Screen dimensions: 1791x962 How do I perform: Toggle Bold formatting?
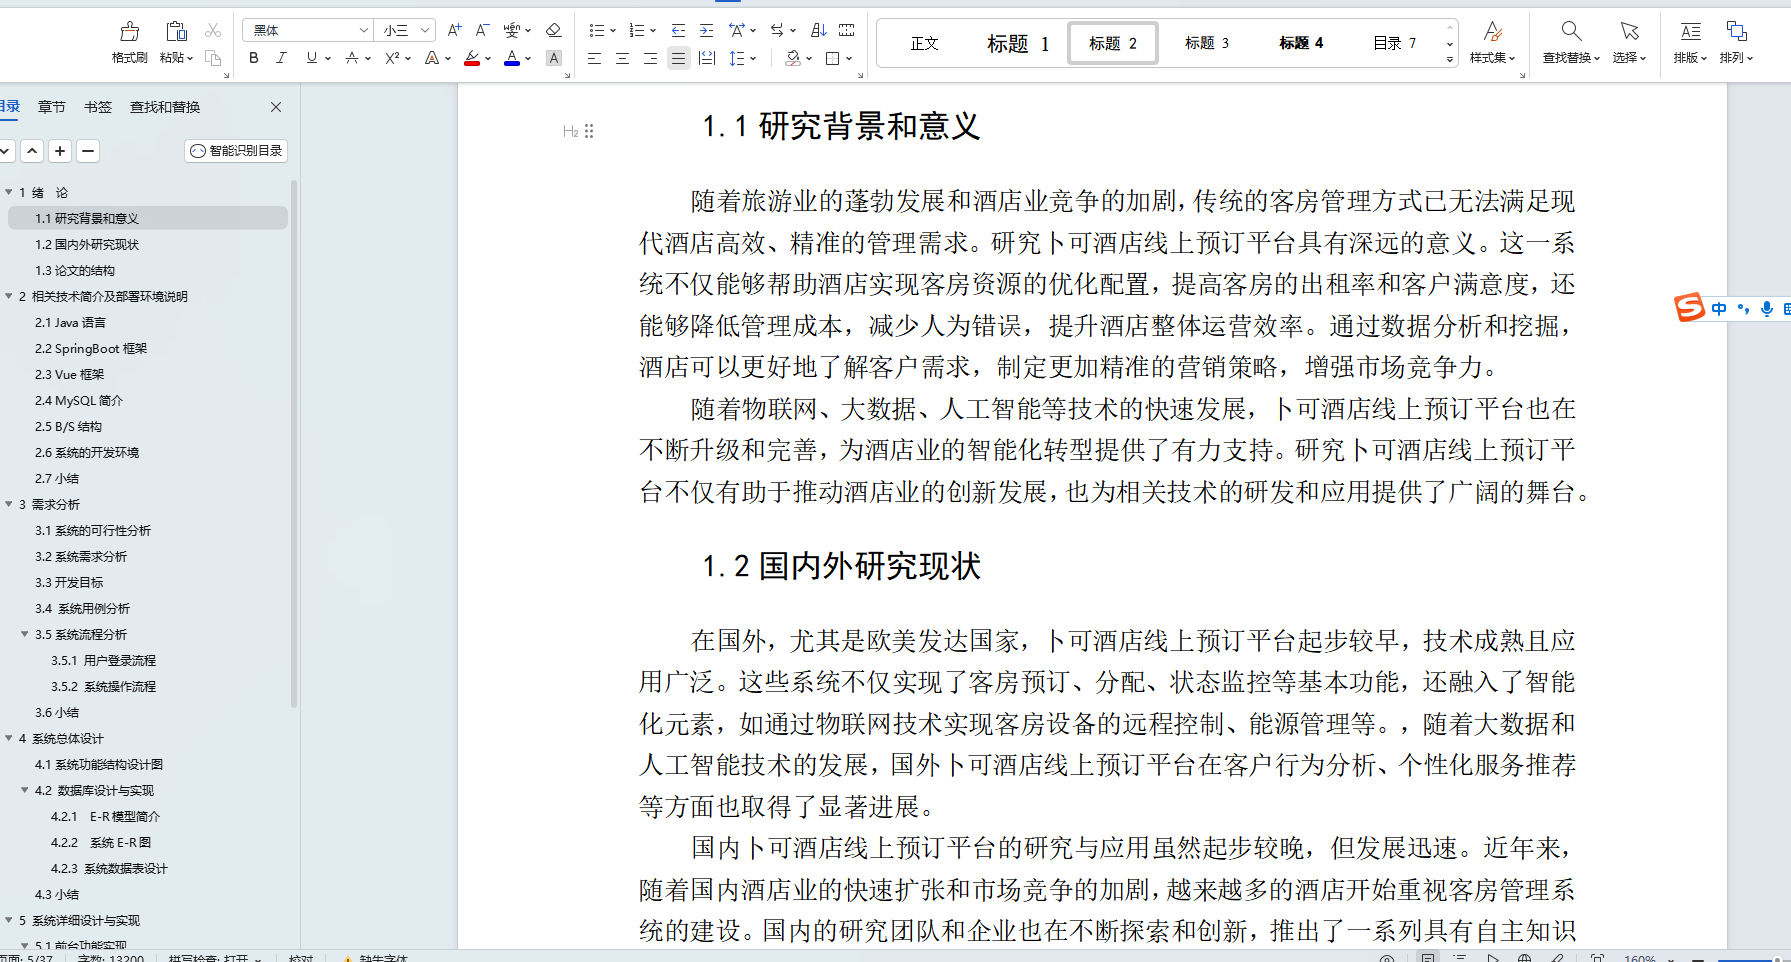[x=254, y=58]
